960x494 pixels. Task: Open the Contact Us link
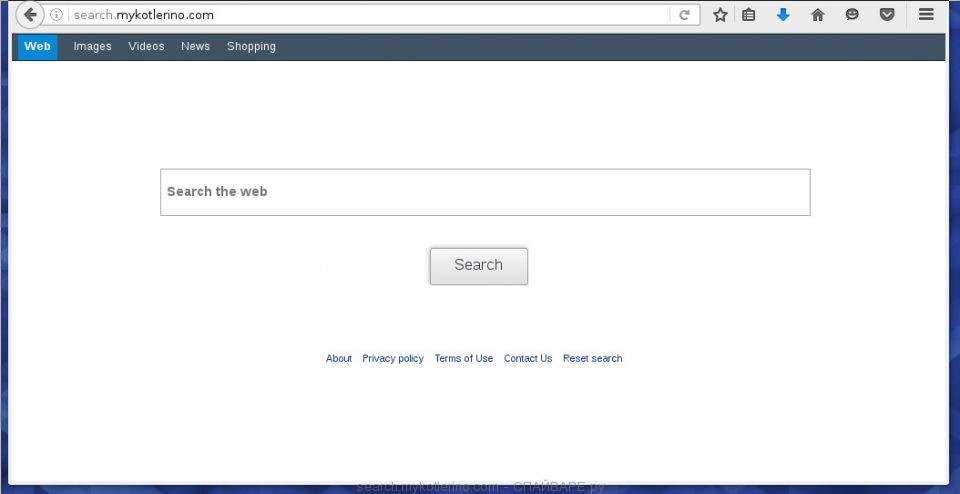coord(528,358)
